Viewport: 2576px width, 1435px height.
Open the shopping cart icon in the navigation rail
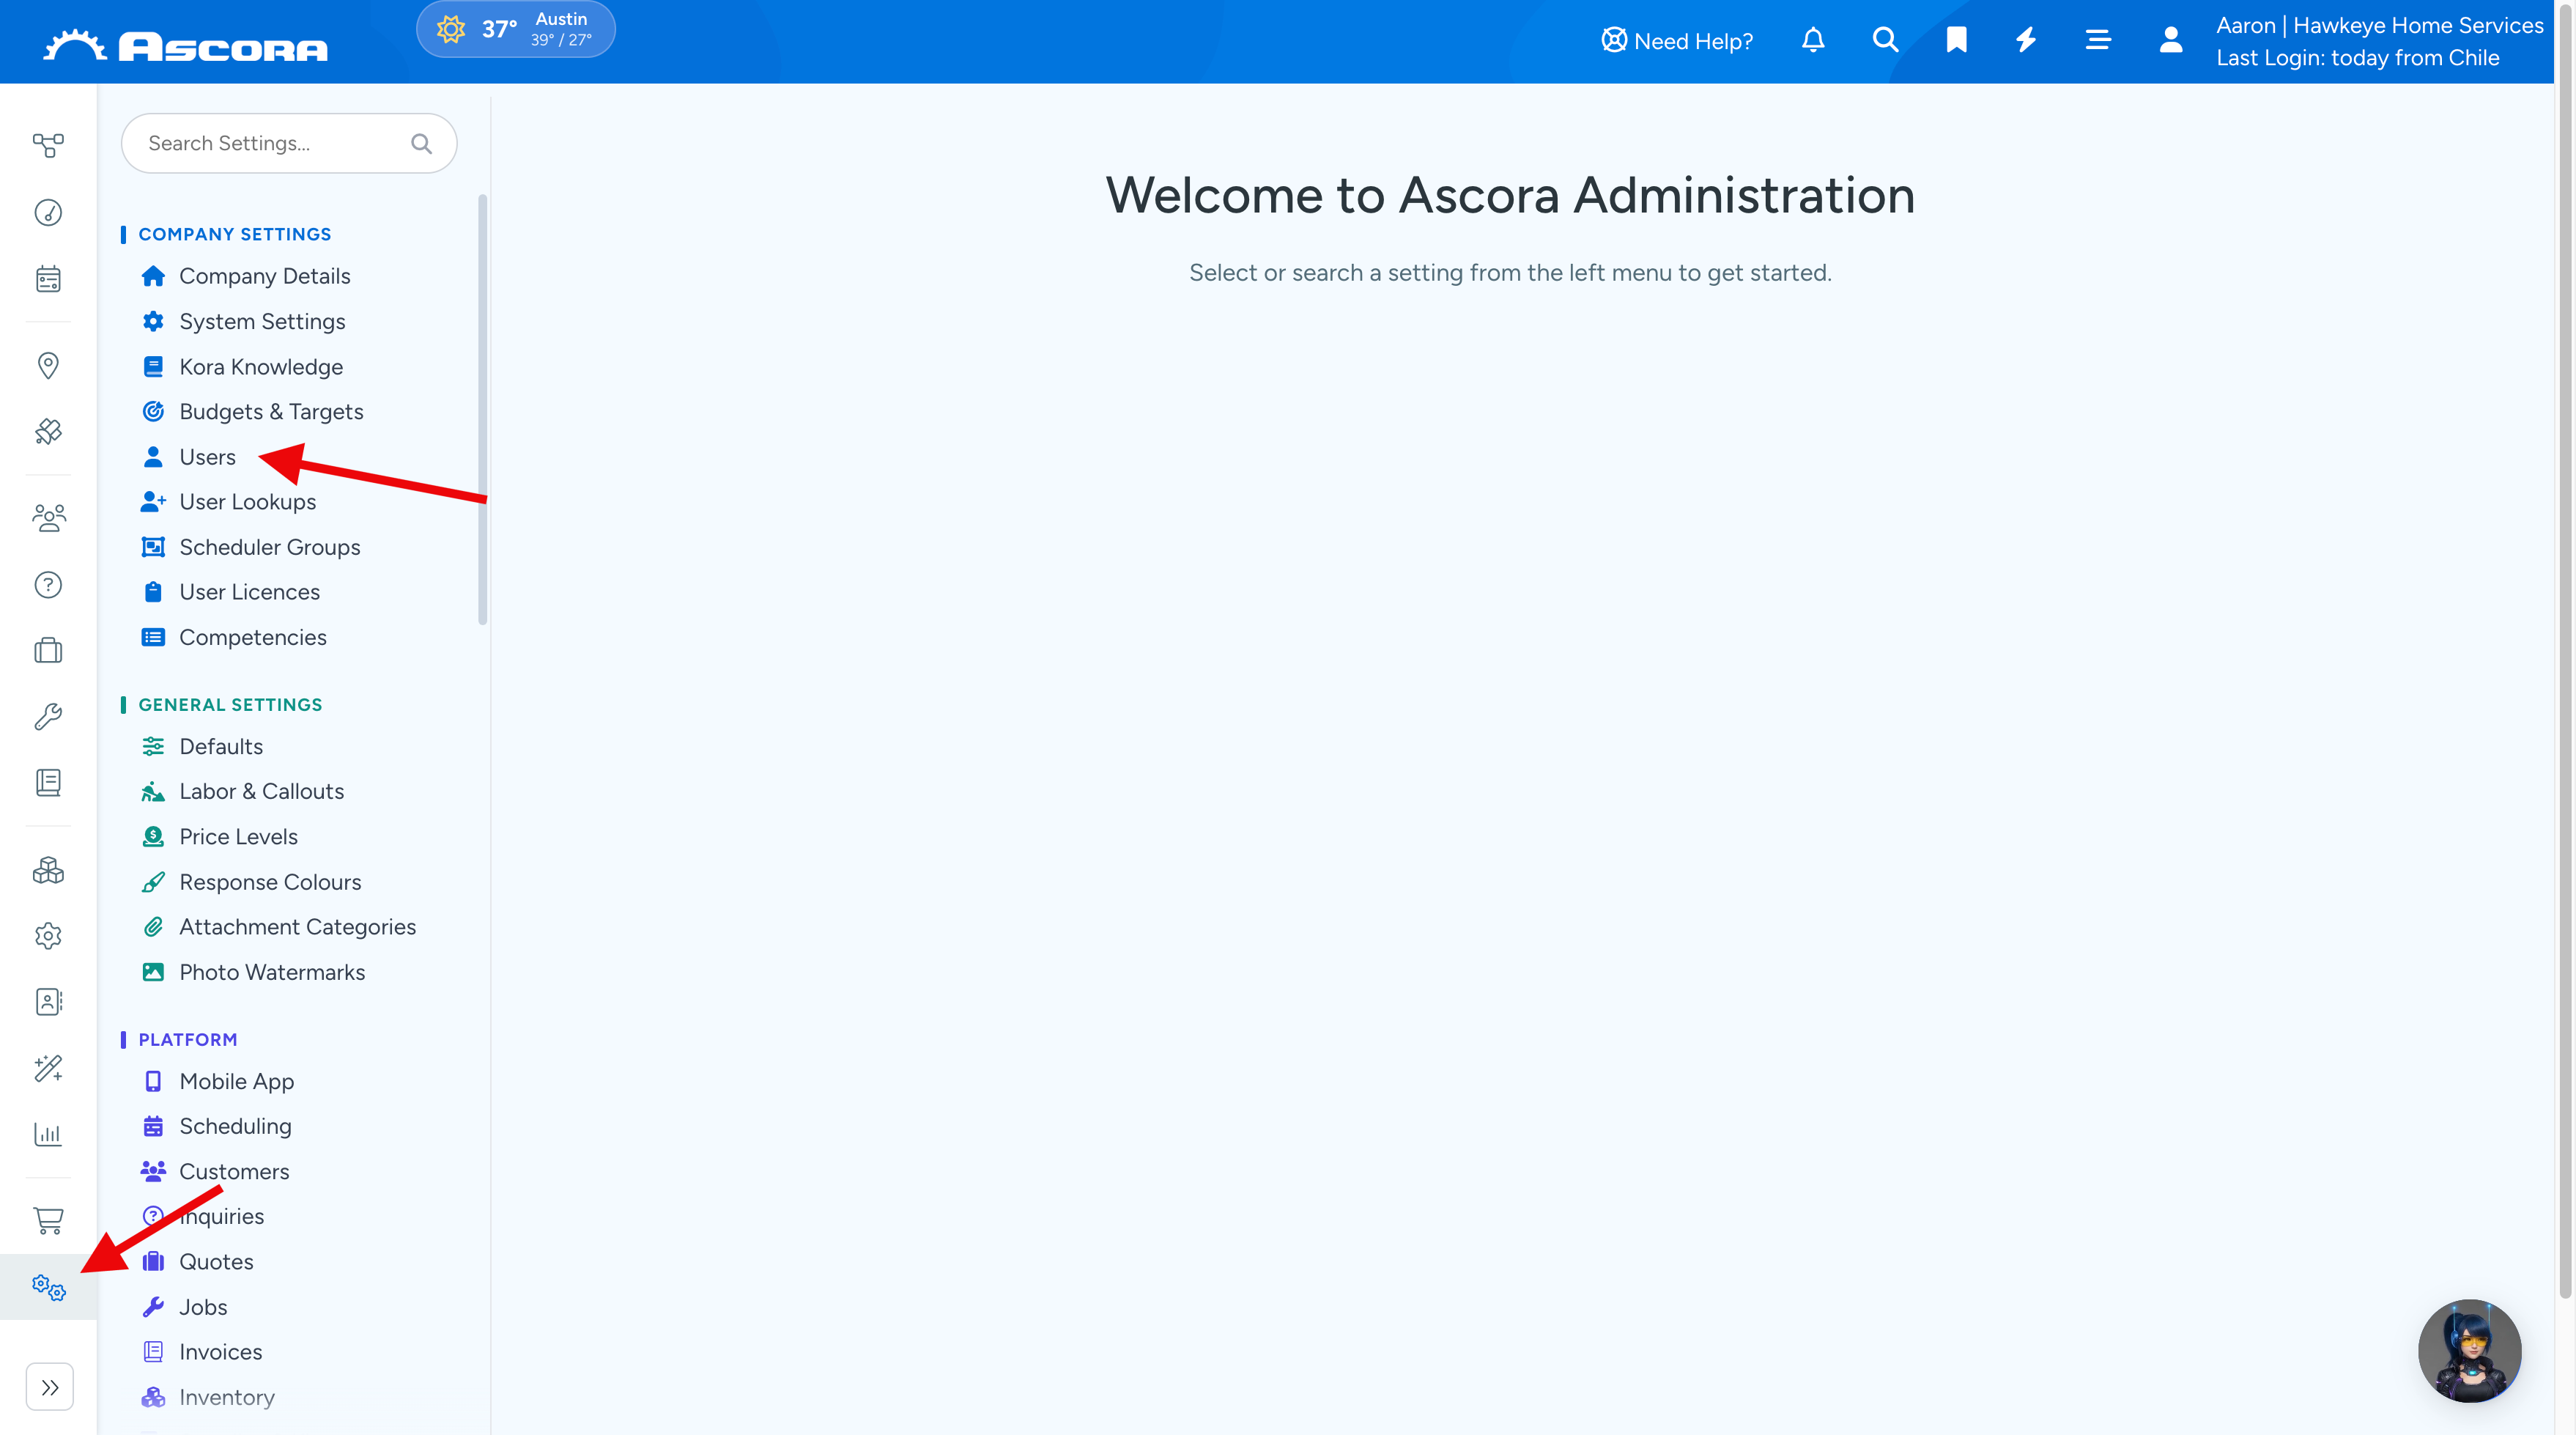[x=48, y=1221]
